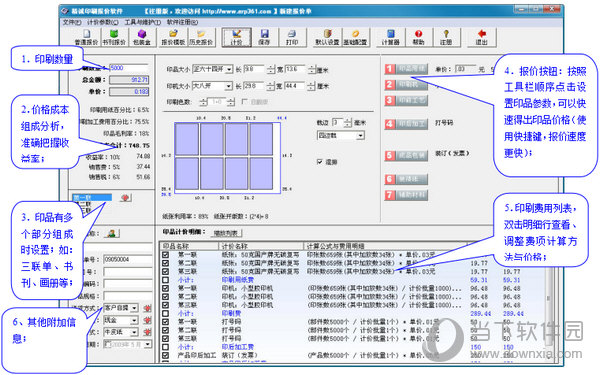Uncheck 第一联 小型胶印机 row checkbox

coord(165,288)
